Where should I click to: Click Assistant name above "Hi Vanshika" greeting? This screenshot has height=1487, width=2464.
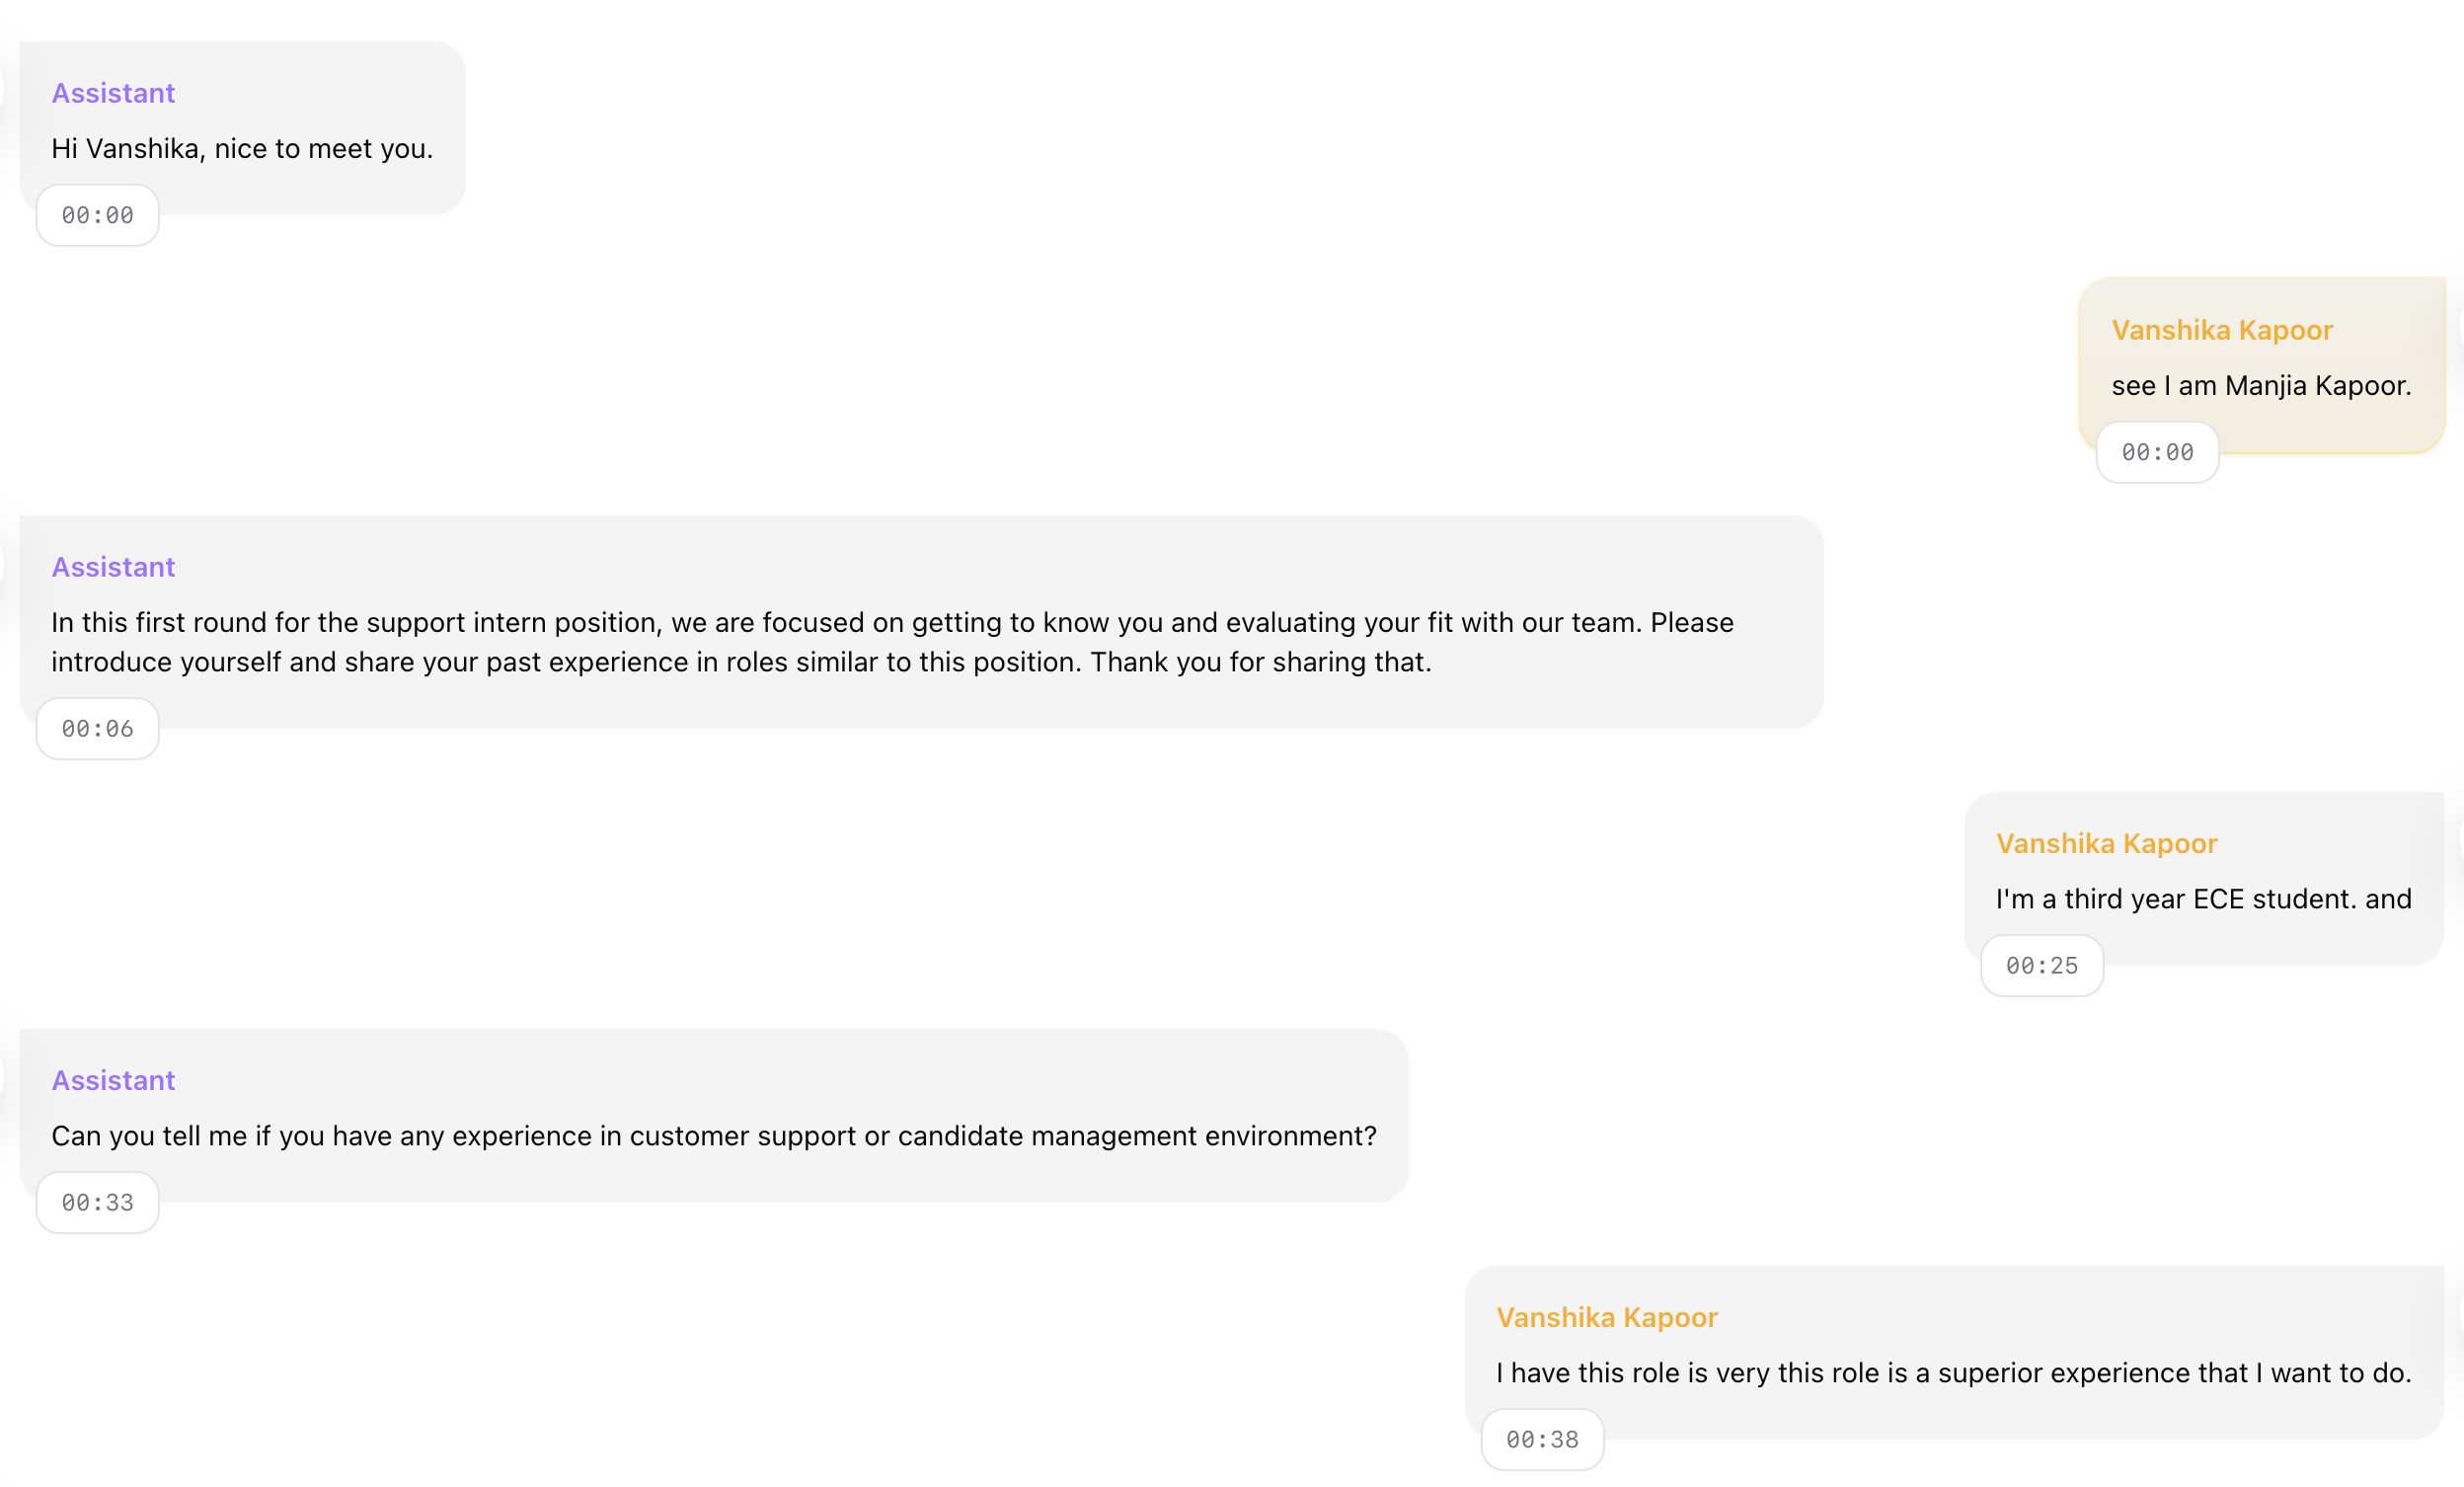tap(113, 93)
